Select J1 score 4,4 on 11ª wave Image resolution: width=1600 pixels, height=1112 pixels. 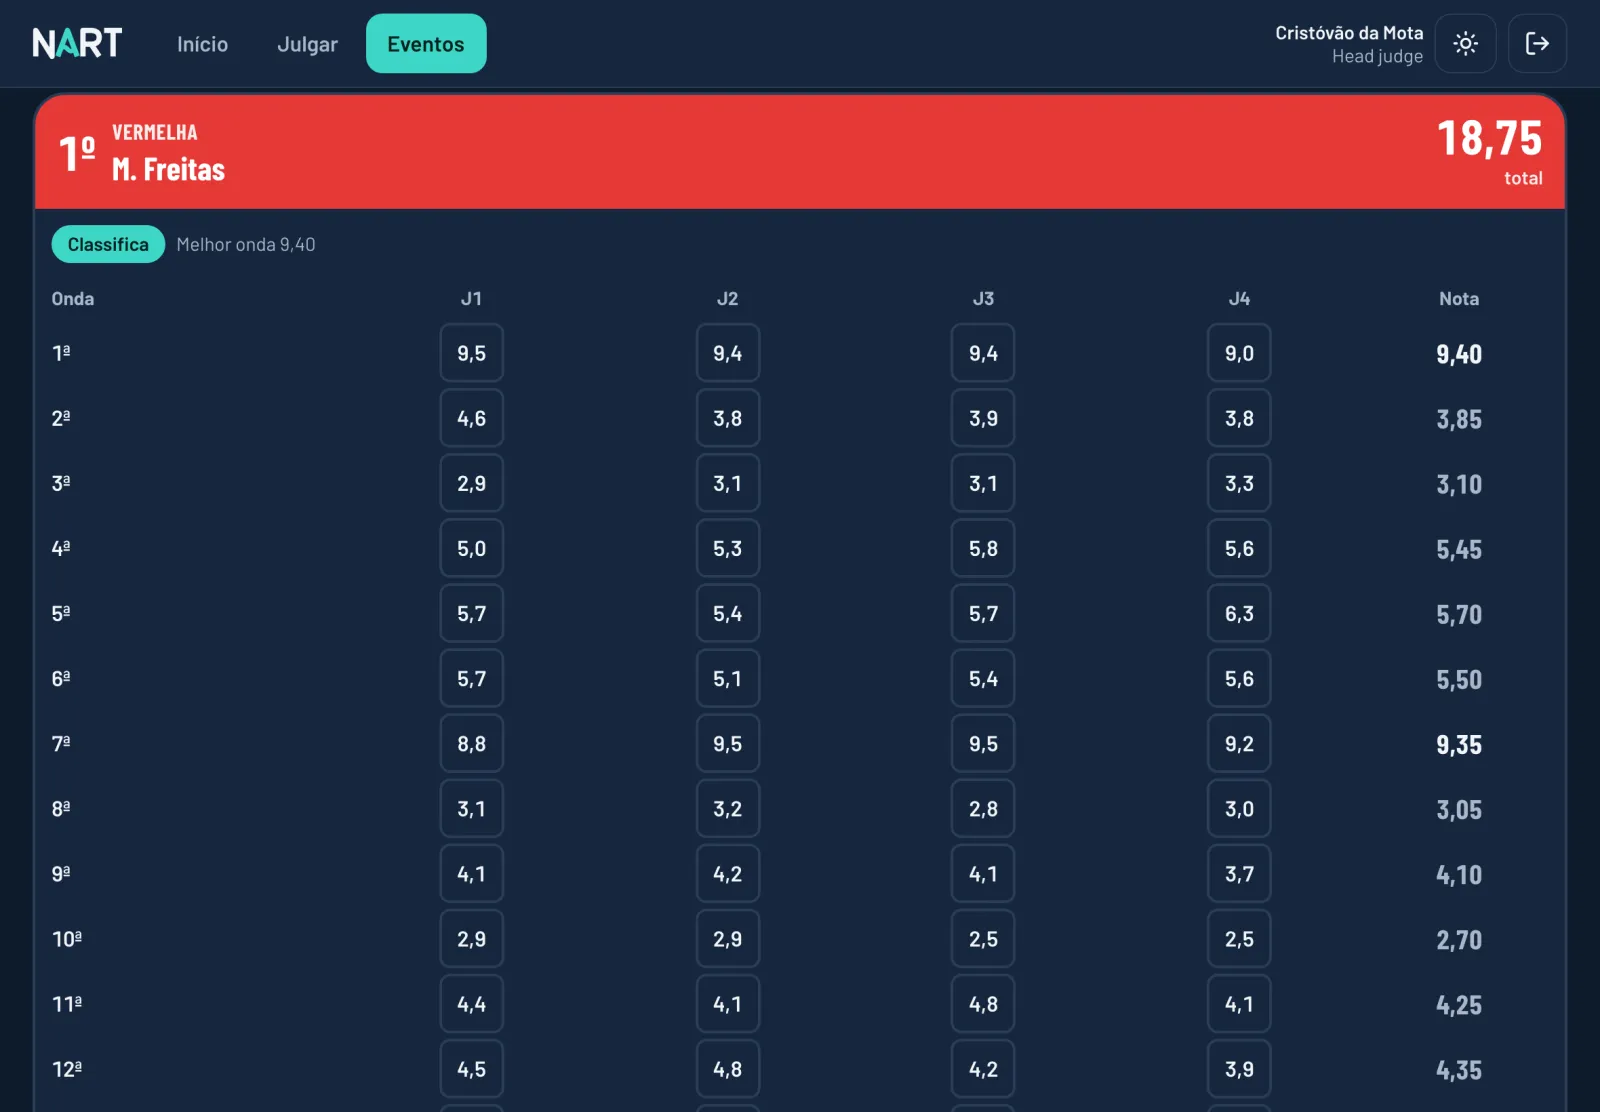coord(471,1003)
